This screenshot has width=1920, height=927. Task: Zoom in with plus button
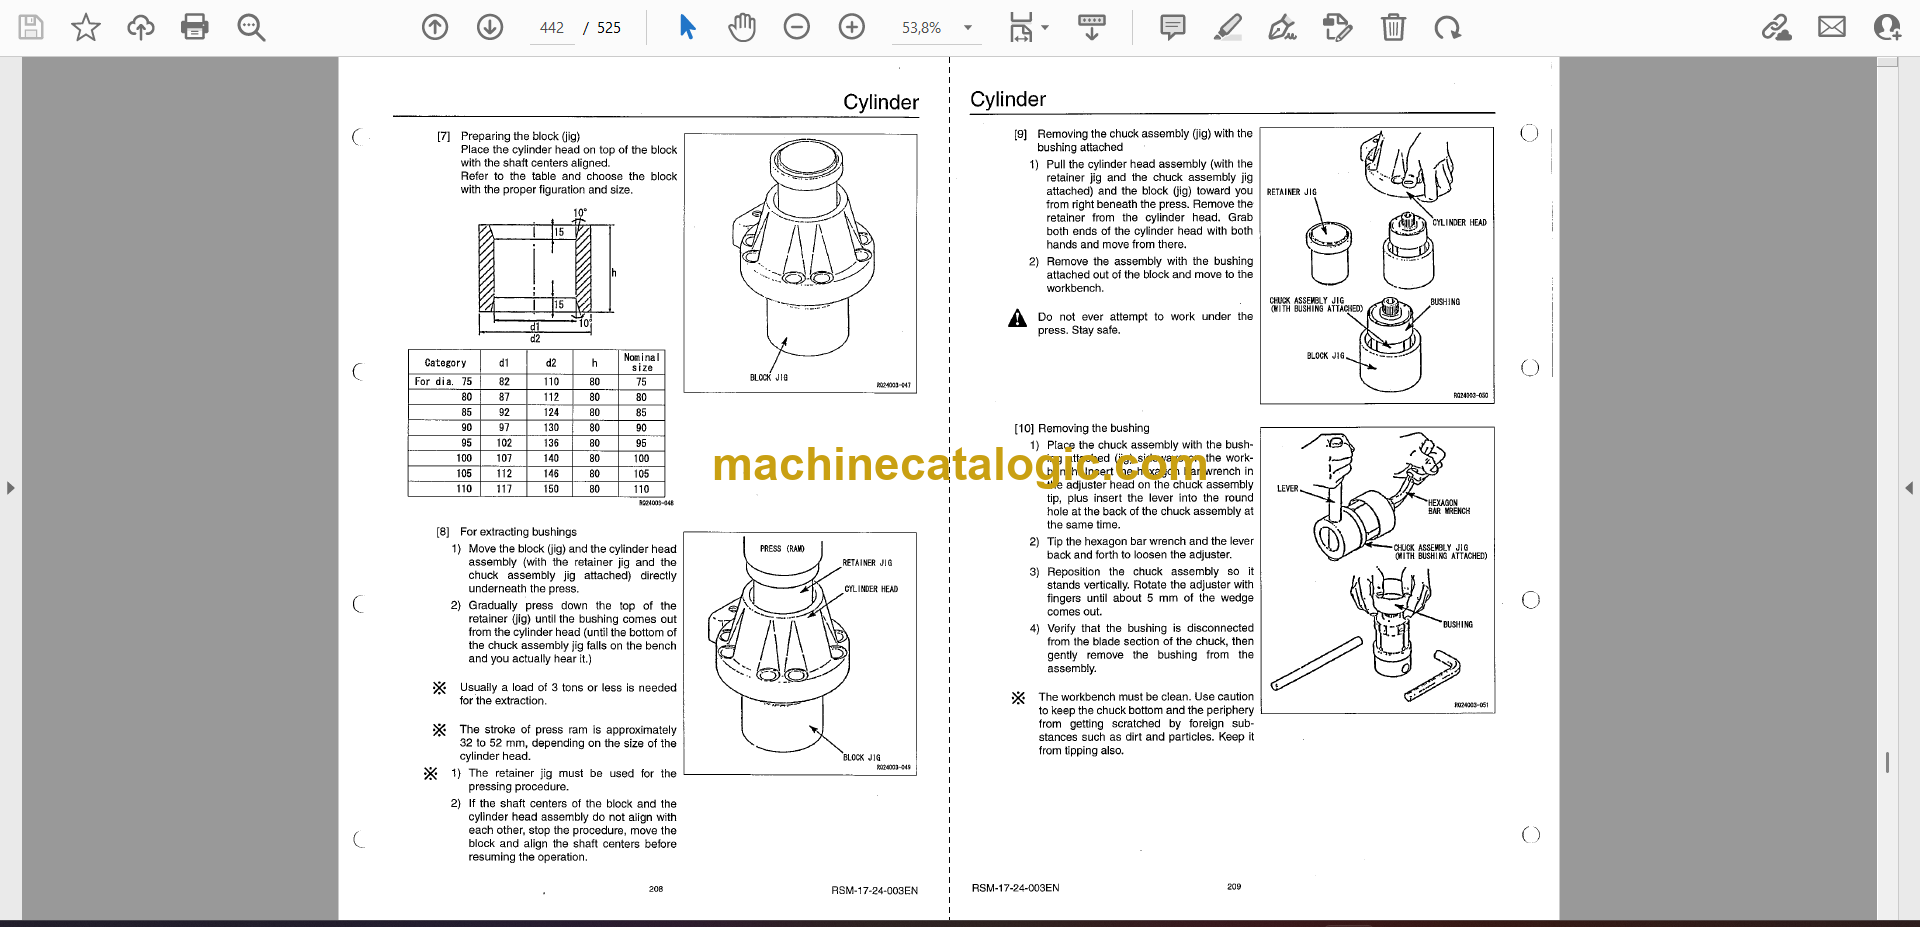pos(852,27)
